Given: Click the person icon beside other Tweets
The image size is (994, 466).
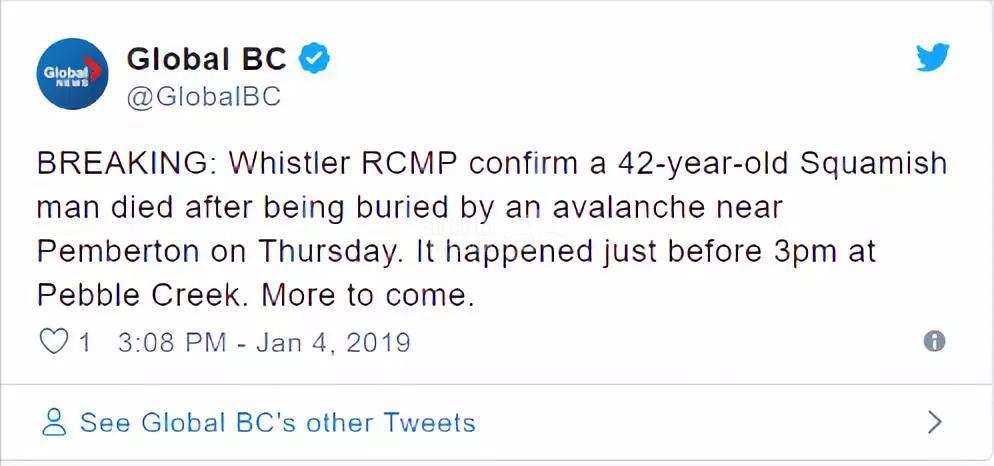Looking at the screenshot, I should [x=56, y=422].
